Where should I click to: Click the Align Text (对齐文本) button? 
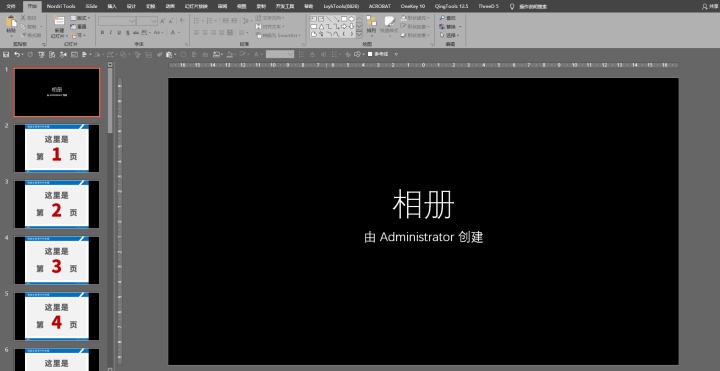(269, 26)
